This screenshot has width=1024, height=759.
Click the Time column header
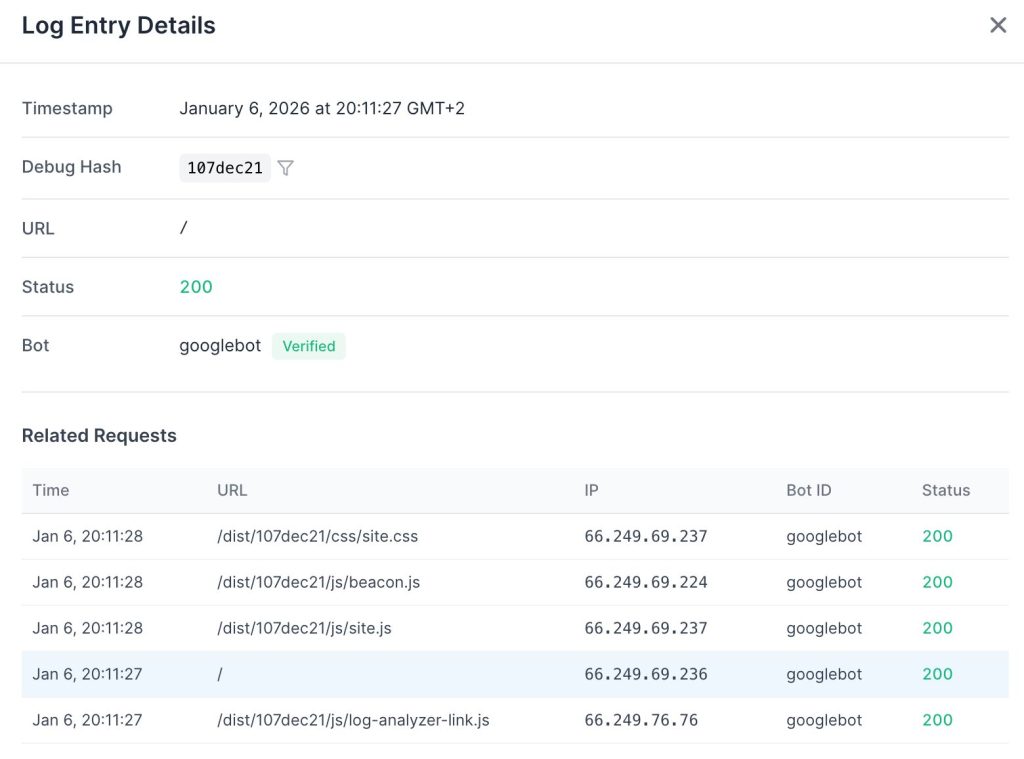point(51,490)
